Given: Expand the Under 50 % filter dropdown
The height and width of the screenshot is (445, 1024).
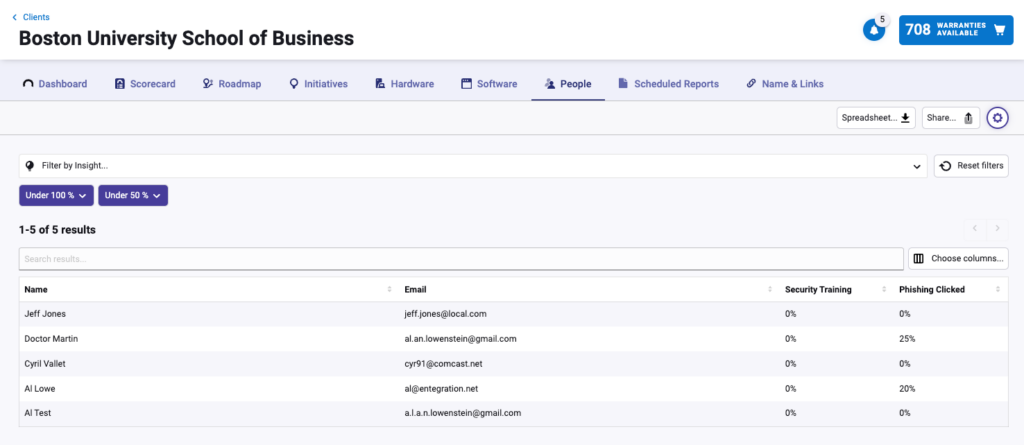Looking at the screenshot, I should (x=133, y=195).
